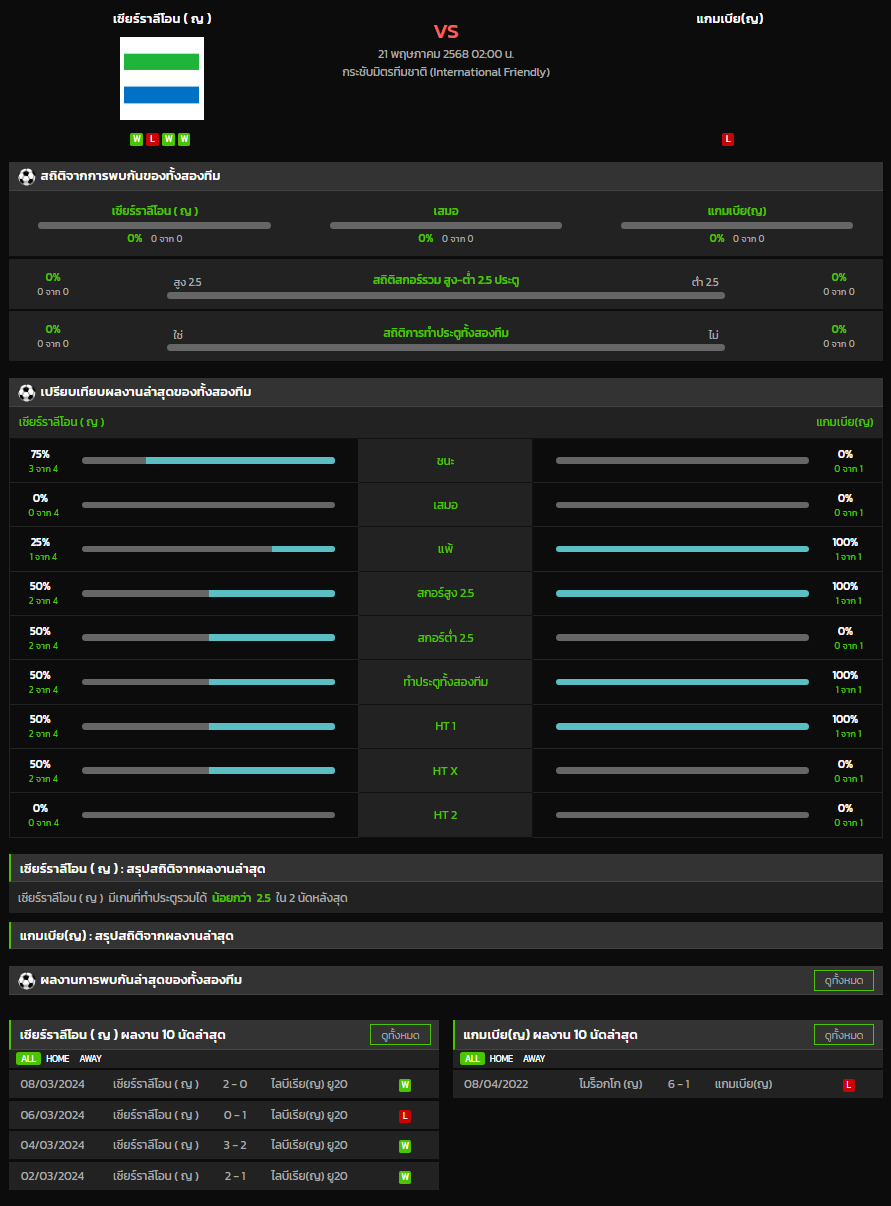This screenshot has height=1206, width=891.
Task: Click the soccer ball icon beside สถิติจากการพบกันของทั้งสองทีม
Action: (x=27, y=176)
